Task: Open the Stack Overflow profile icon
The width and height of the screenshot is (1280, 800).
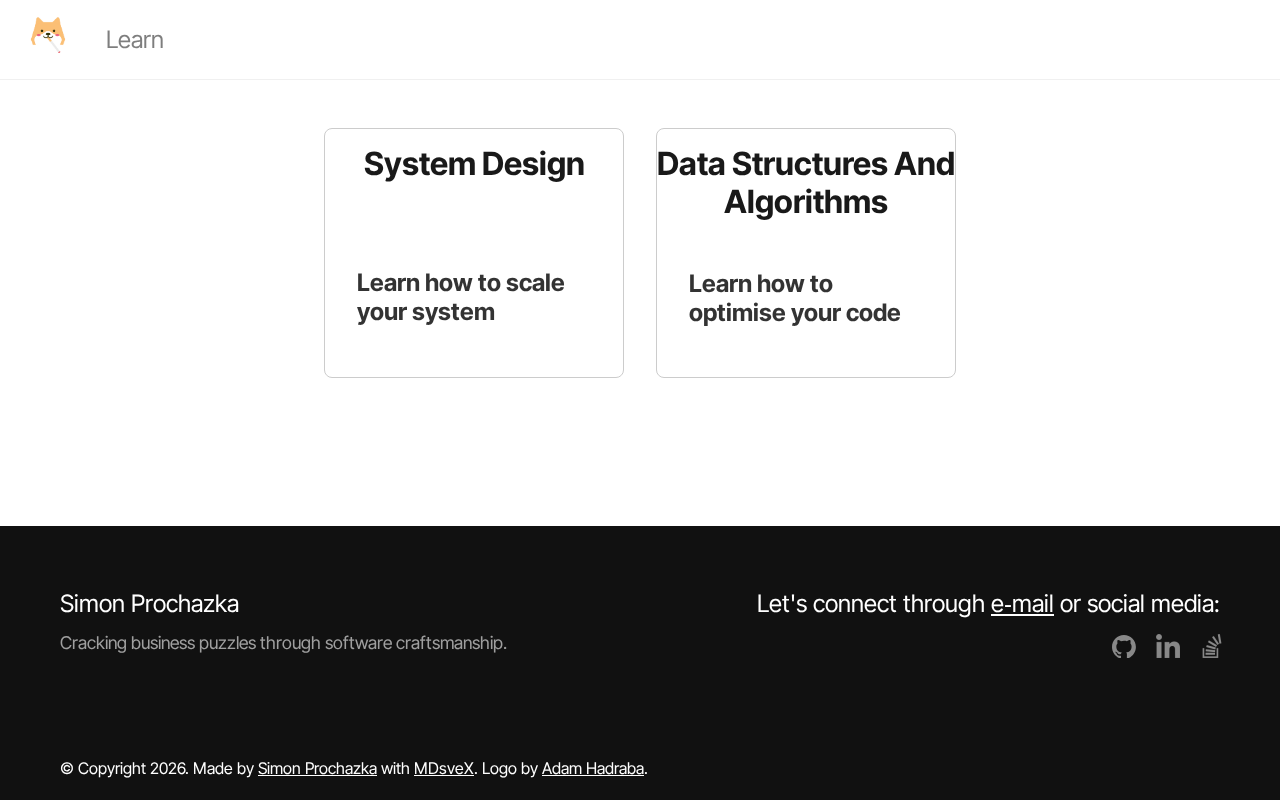Action: pyautogui.click(x=1211, y=647)
